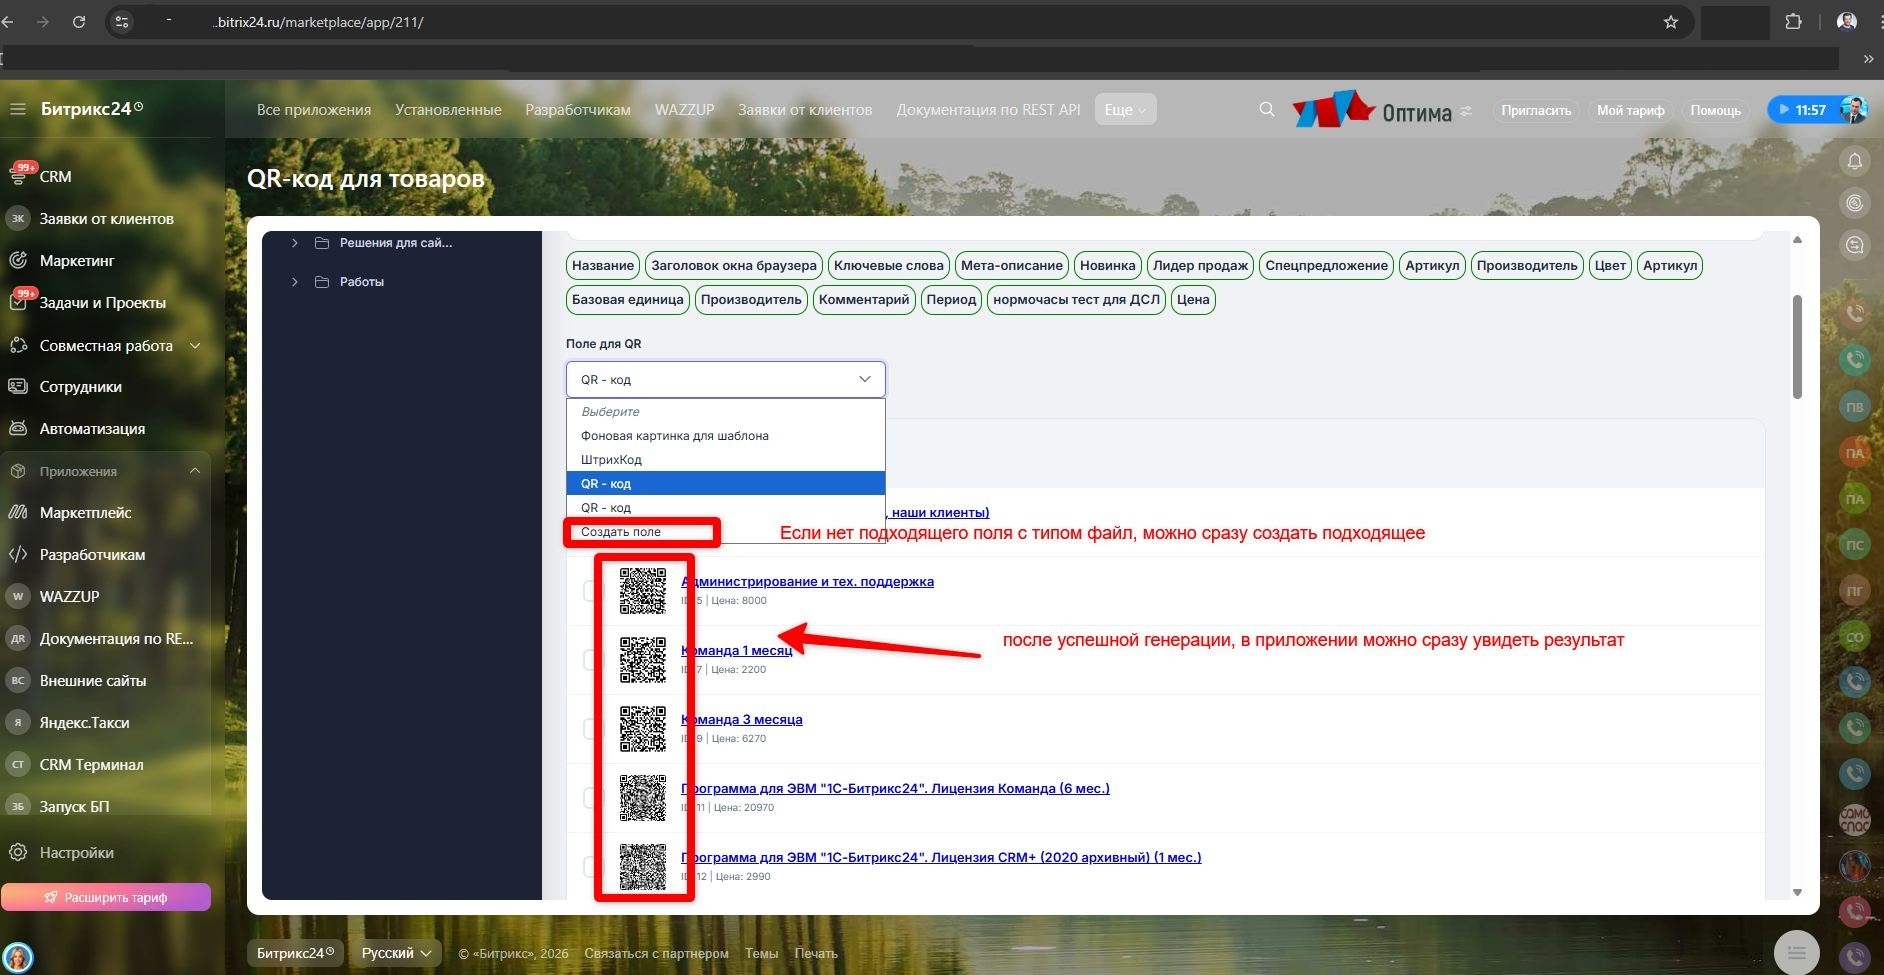The height and width of the screenshot is (975, 1884).
Task: Click the Пригласить button
Action: tap(1535, 110)
